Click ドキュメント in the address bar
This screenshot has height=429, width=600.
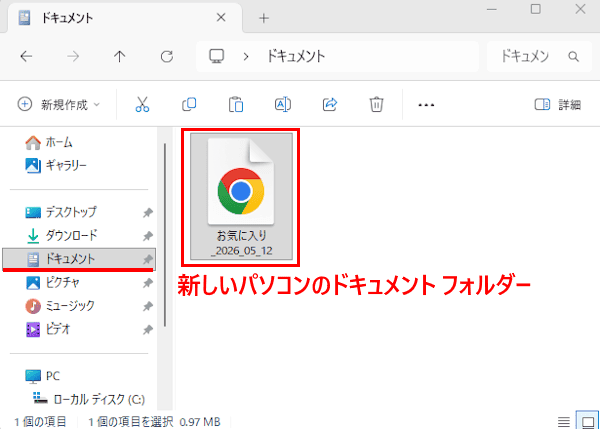point(296,57)
